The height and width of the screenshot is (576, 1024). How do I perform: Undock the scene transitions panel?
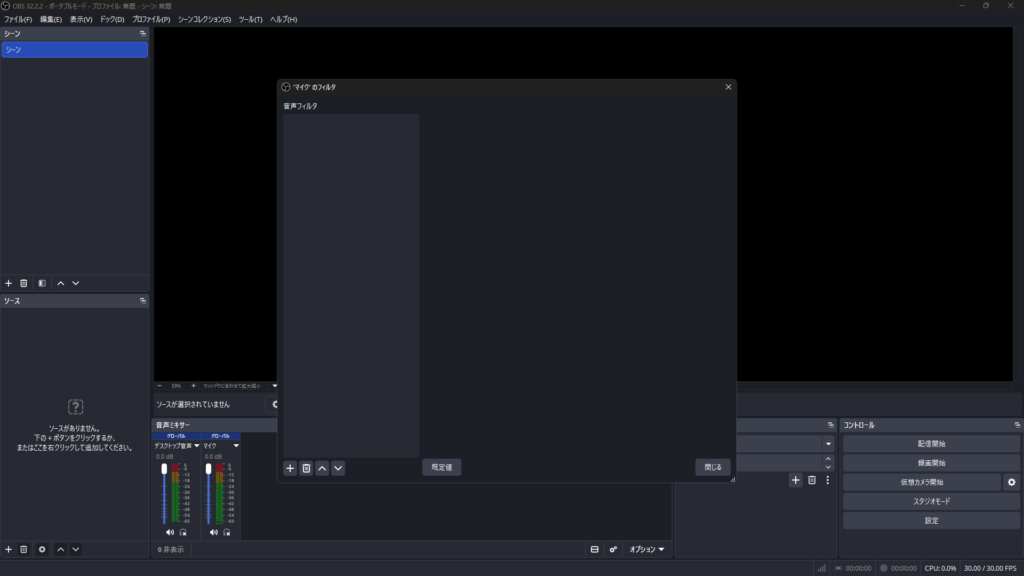(831, 425)
